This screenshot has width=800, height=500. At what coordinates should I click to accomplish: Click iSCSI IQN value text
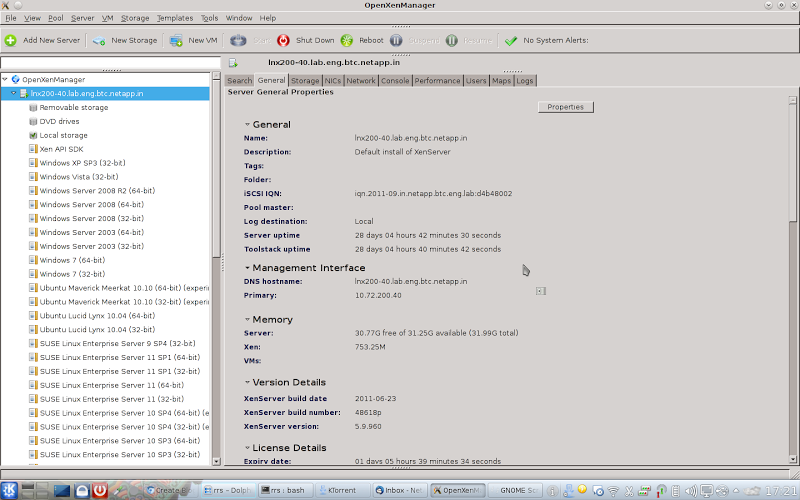point(433,193)
